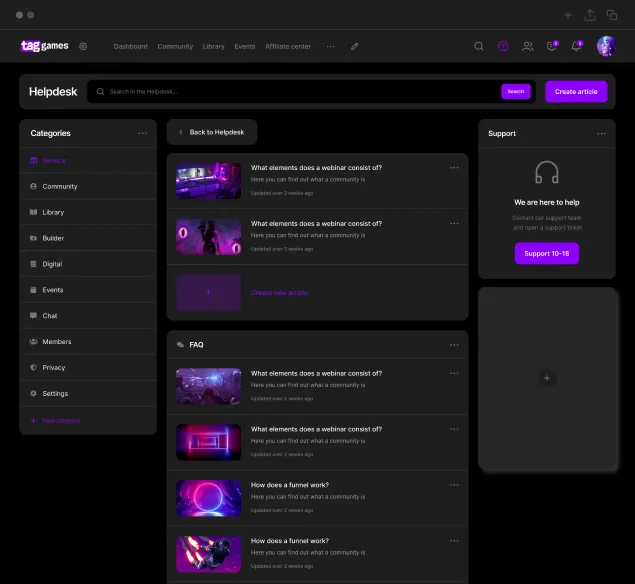Open the Support panel three-dot menu
Image resolution: width=635 pixels, height=584 pixels.
[x=601, y=133]
